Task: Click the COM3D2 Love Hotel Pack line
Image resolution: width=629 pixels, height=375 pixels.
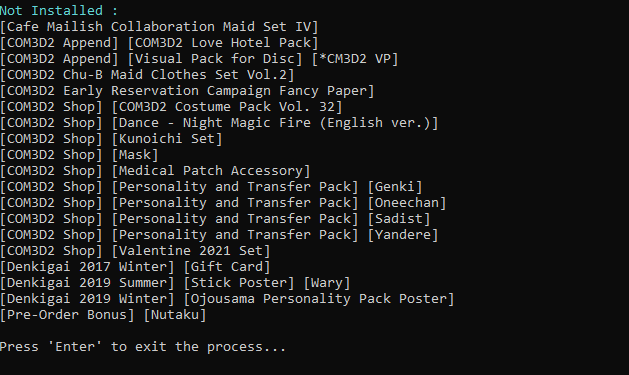Action: pos(159,43)
